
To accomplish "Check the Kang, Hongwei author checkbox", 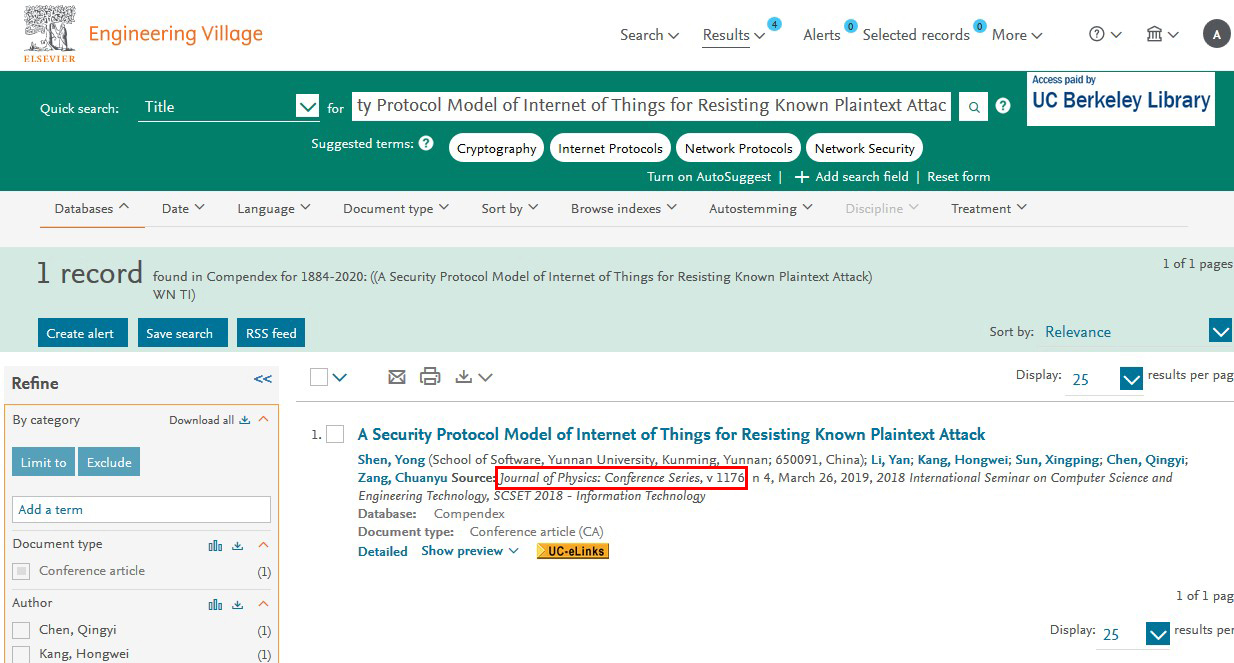I will (21, 655).
